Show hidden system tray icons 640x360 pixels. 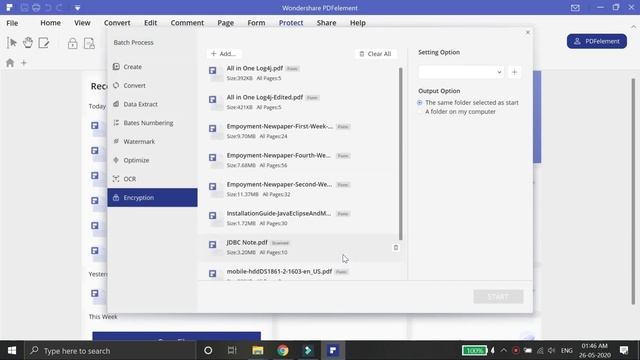pos(504,350)
